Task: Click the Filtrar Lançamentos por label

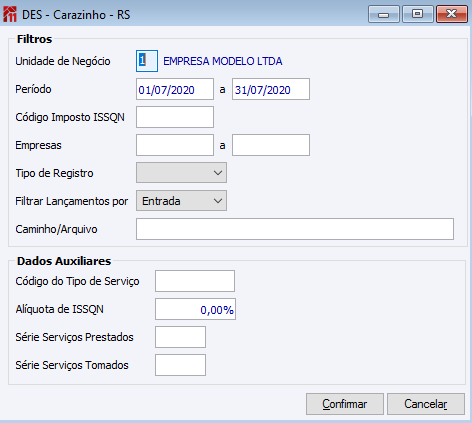Action: coord(72,201)
